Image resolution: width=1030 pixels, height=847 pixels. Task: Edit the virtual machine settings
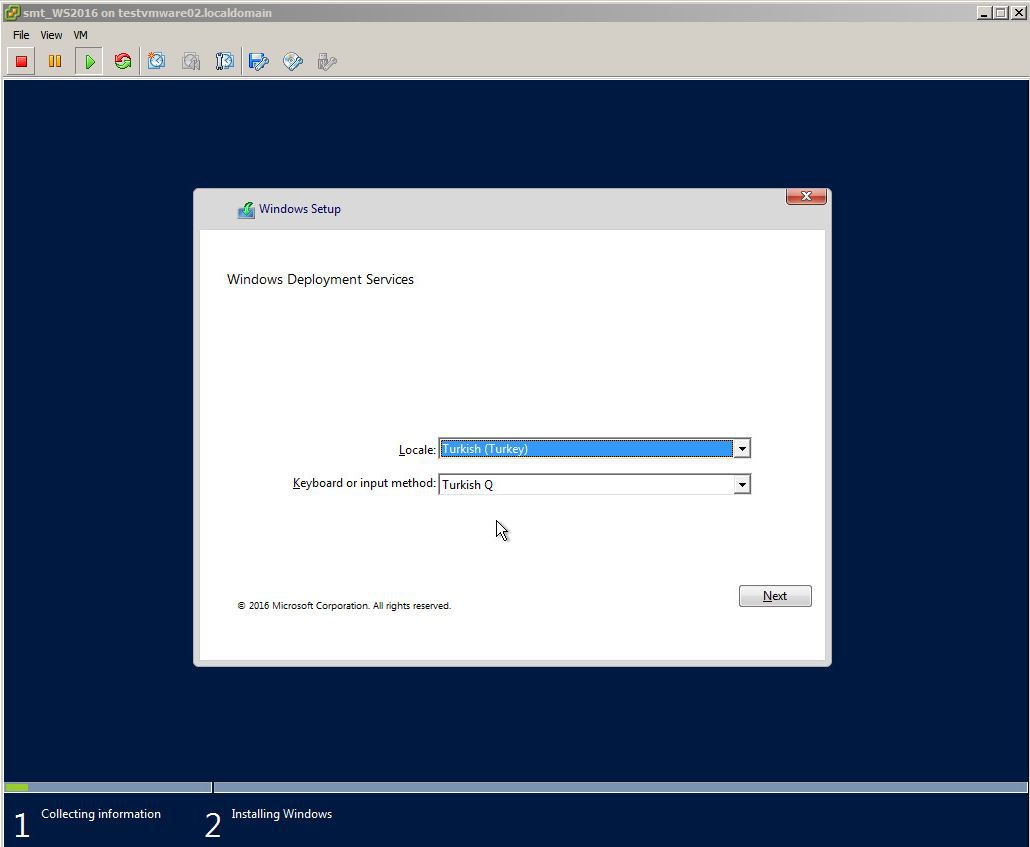[258, 61]
